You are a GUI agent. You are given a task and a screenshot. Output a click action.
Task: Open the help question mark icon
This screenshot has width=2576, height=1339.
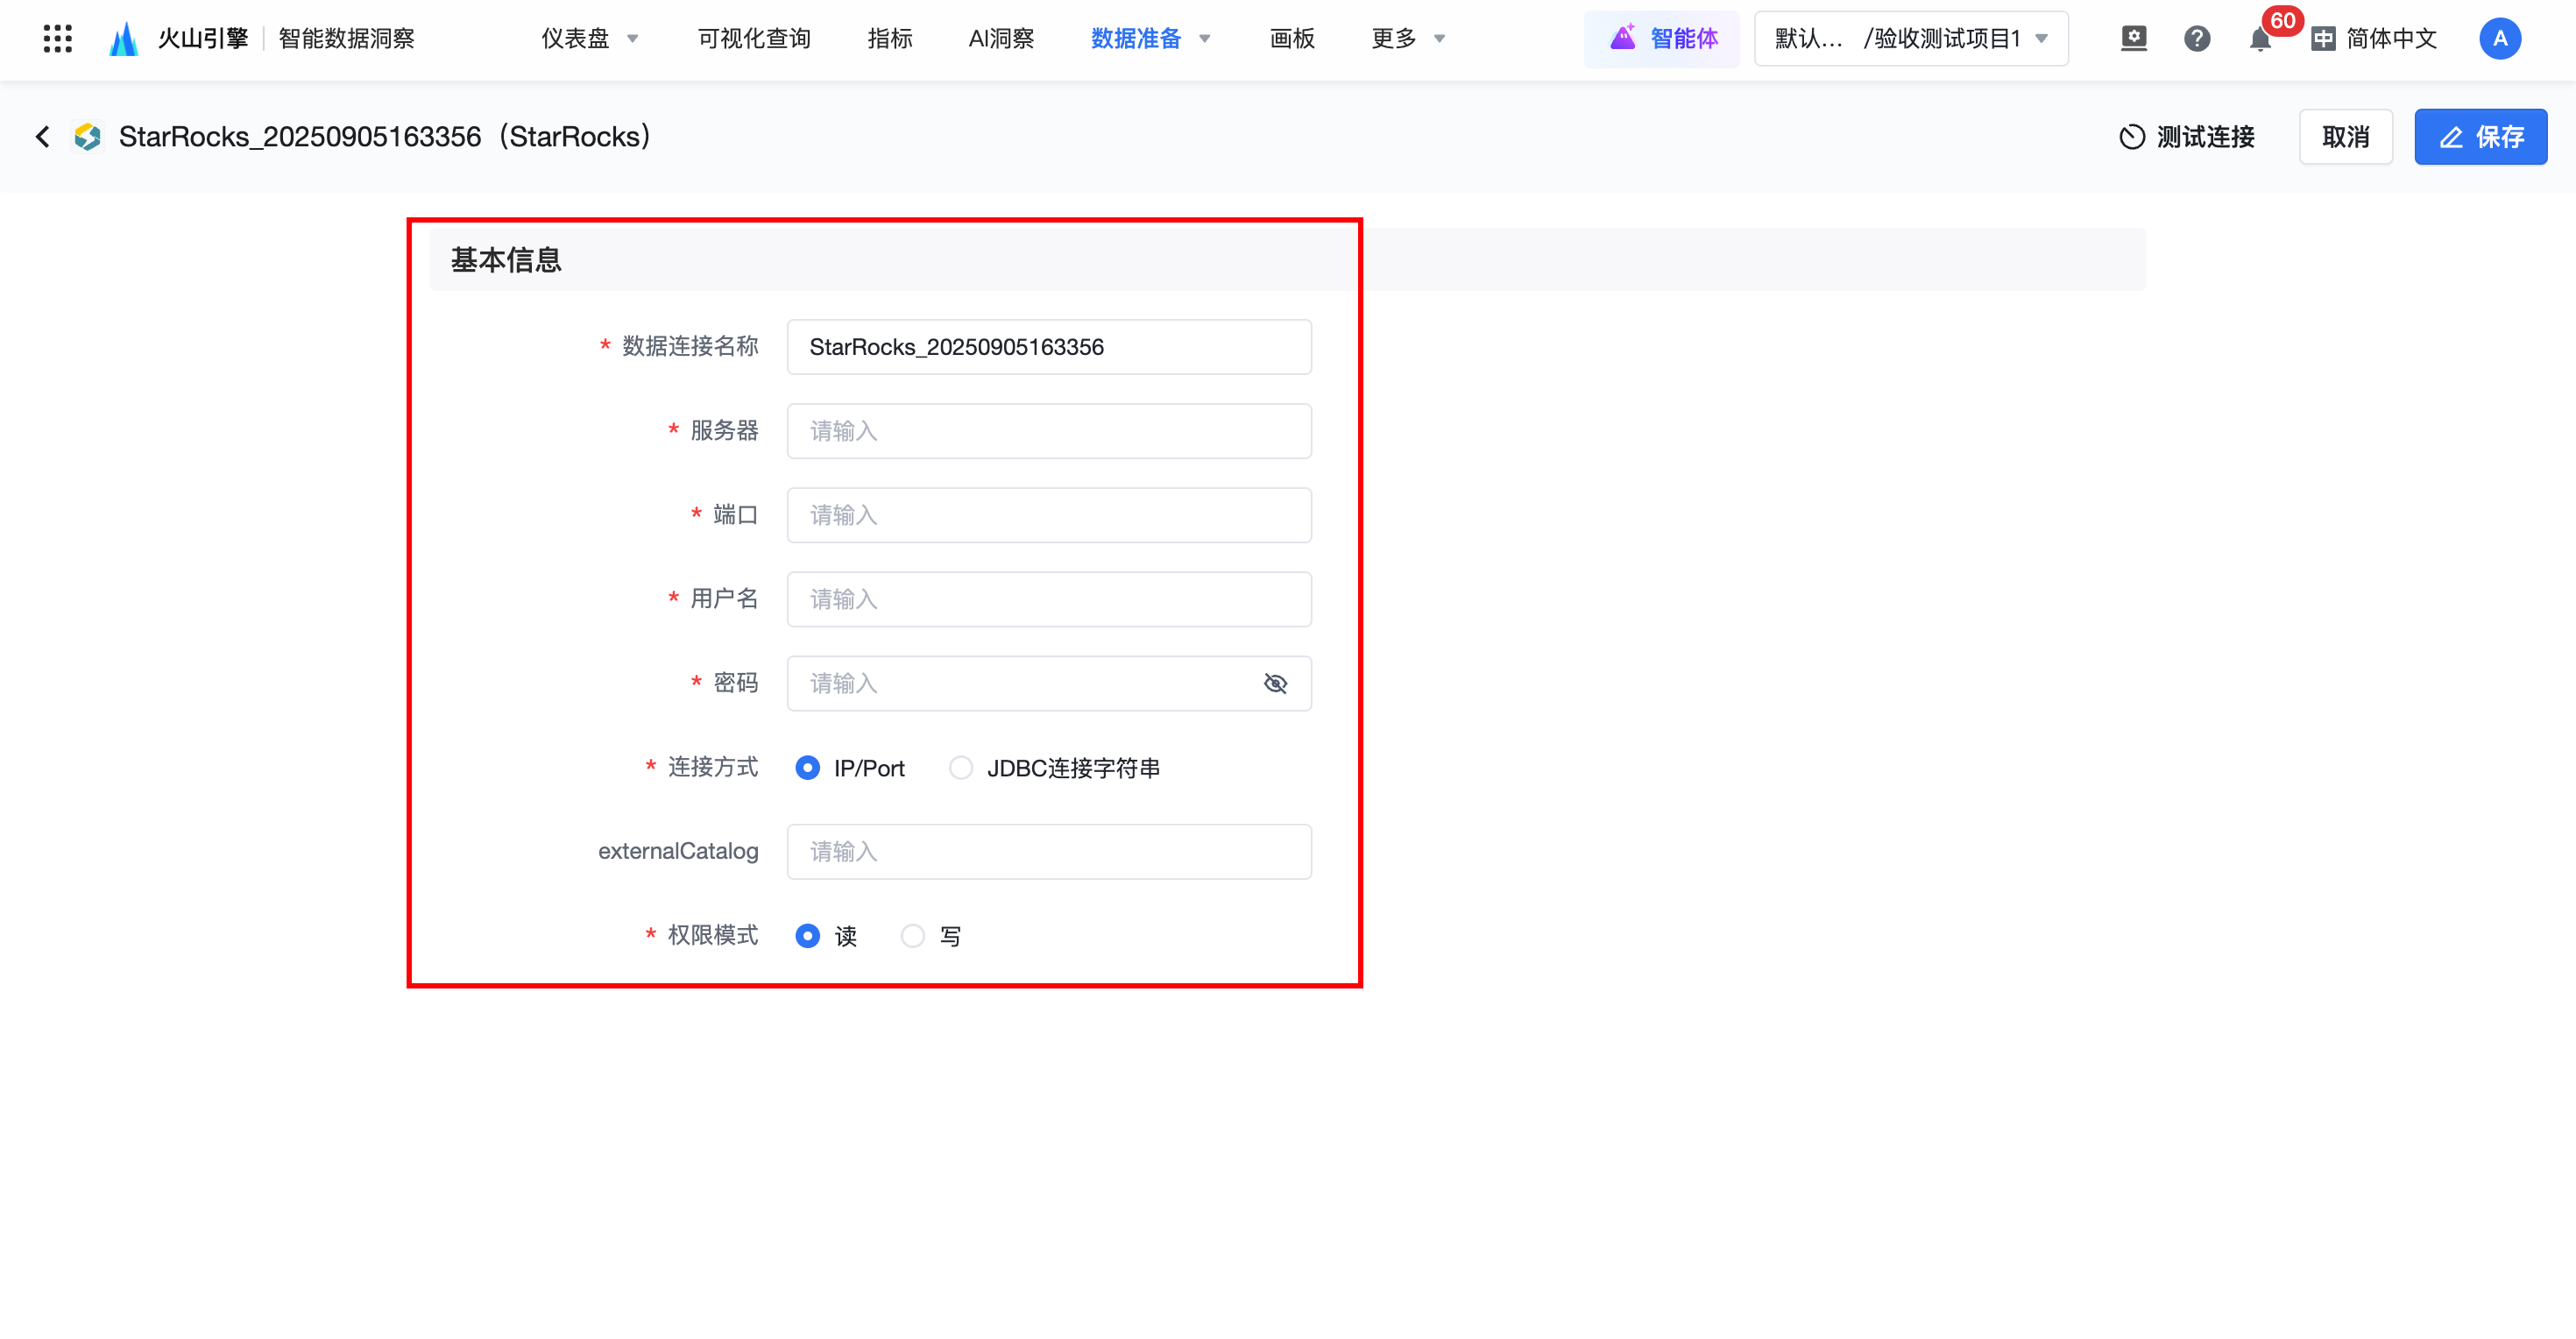pos(2196,39)
